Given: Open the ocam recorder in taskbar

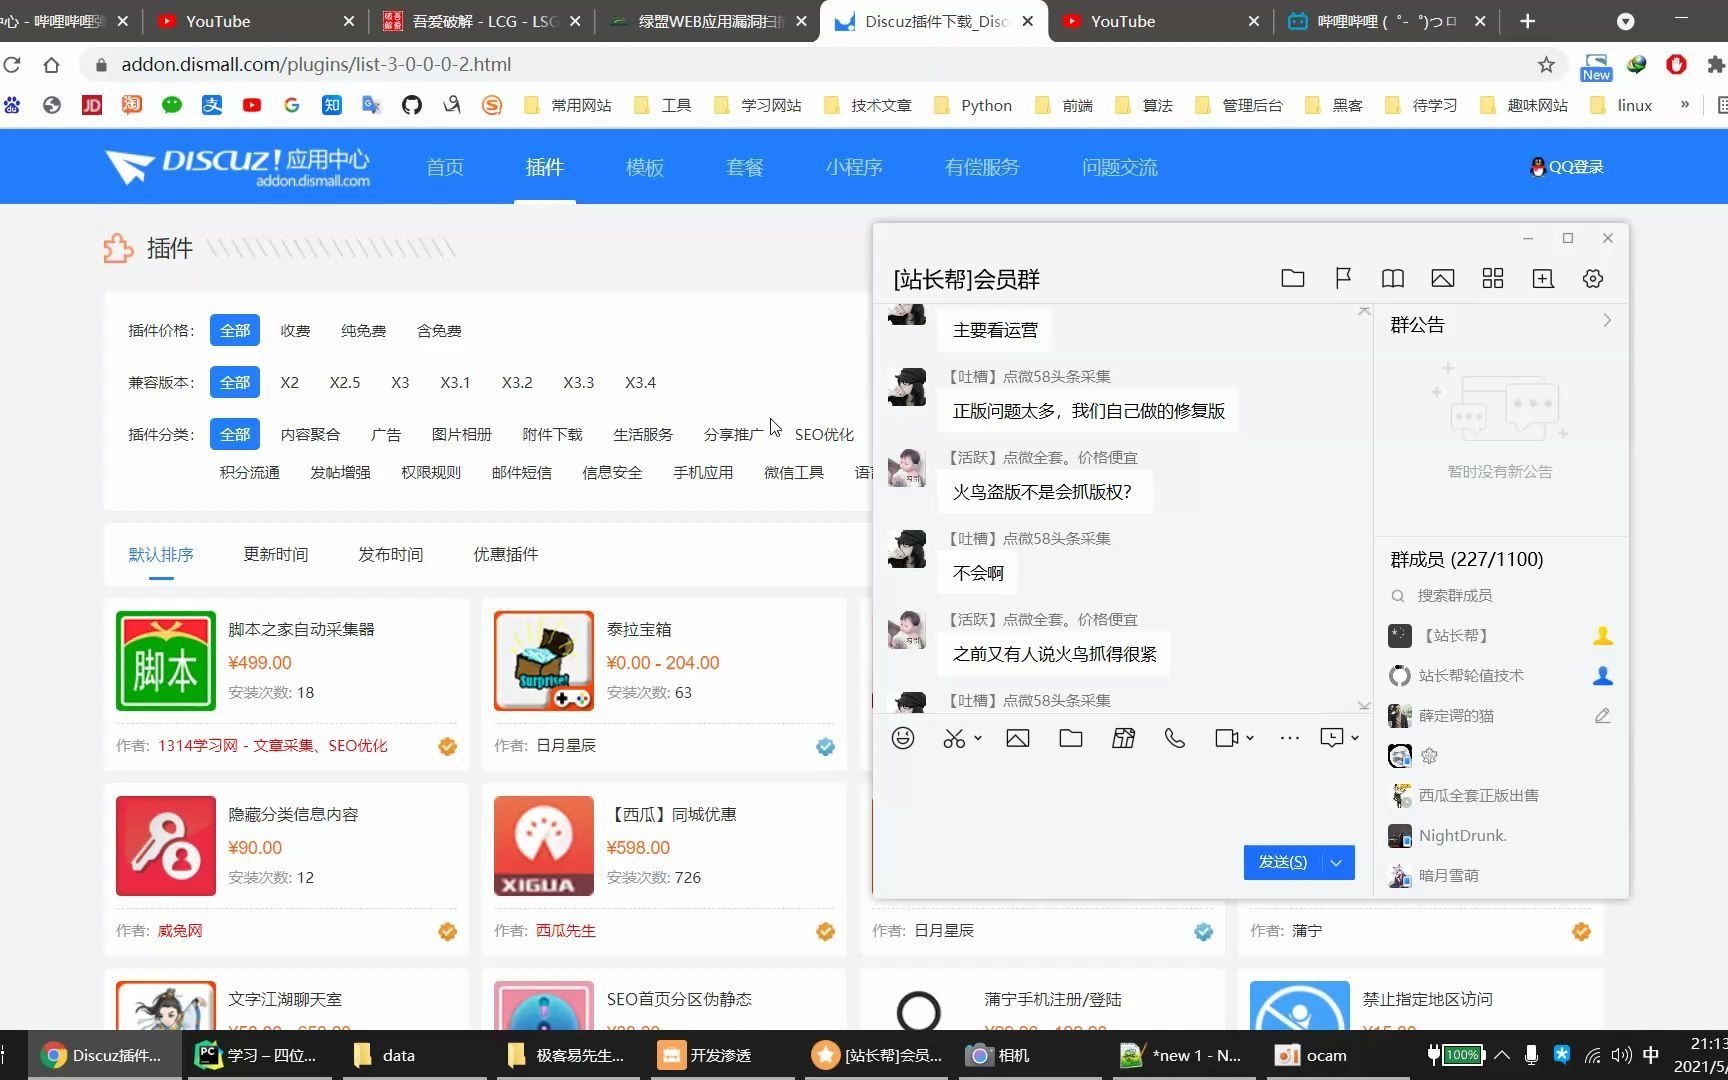Looking at the screenshot, I should point(1311,1055).
